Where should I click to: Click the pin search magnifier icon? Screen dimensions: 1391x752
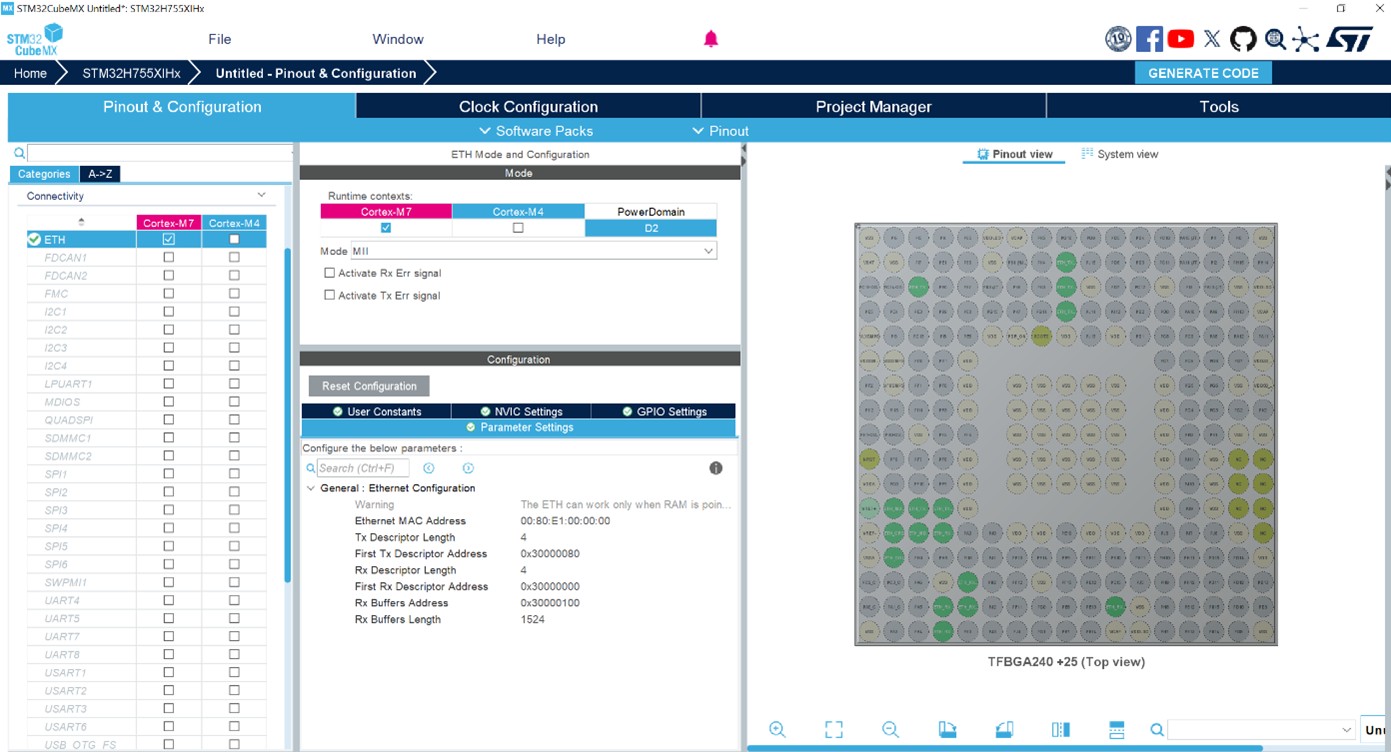[x=1156, y=730]
